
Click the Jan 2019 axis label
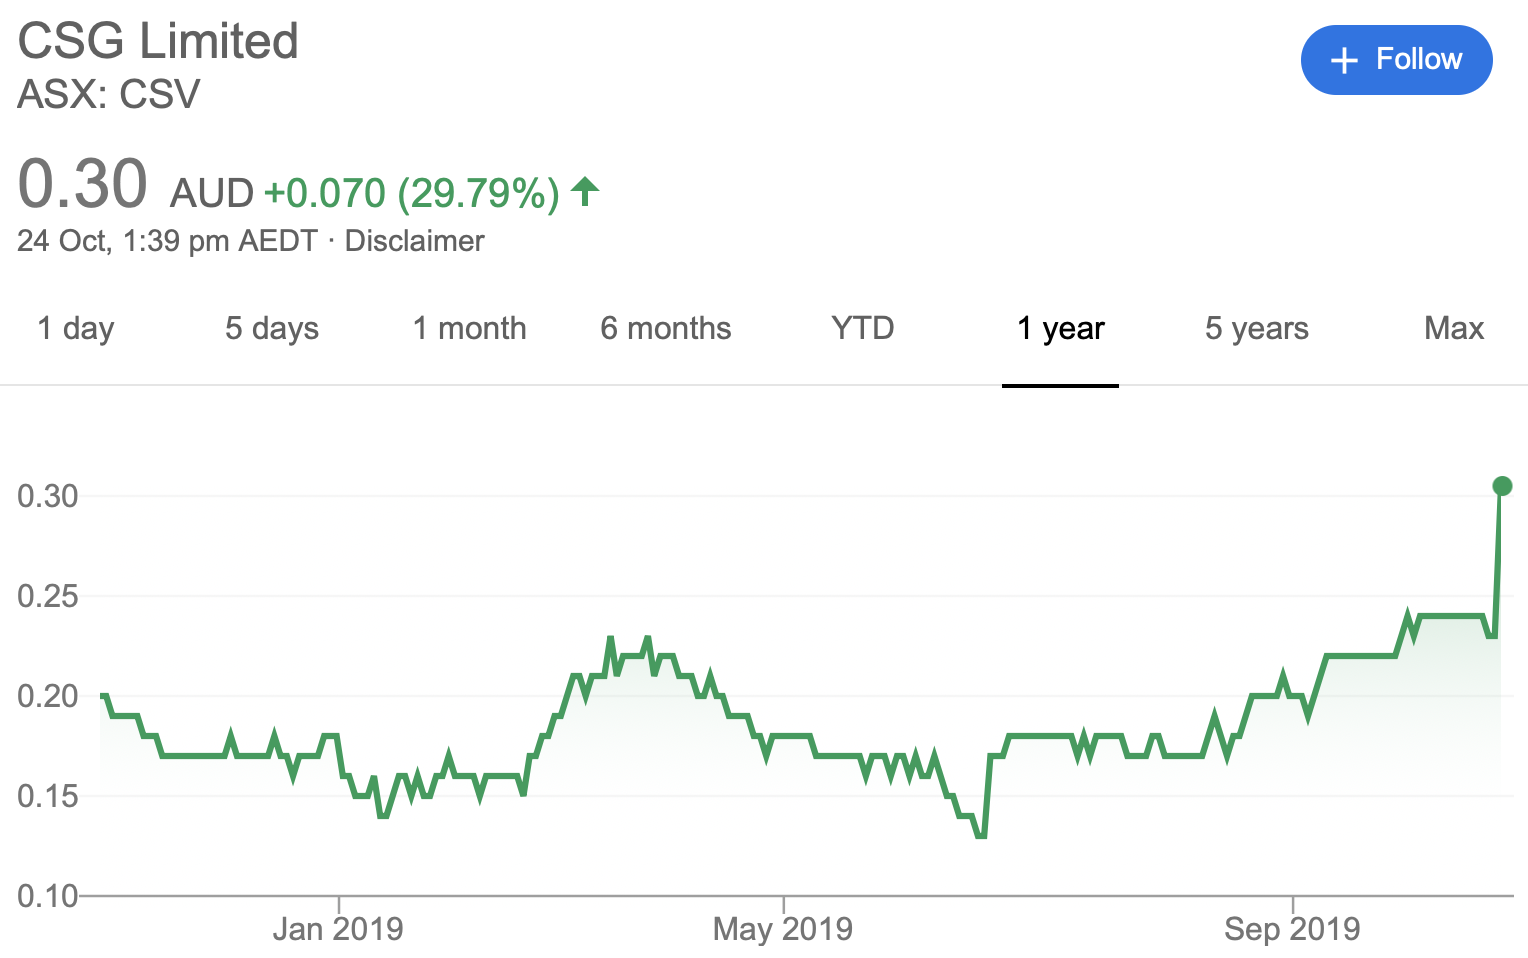[x=338, y=929]
